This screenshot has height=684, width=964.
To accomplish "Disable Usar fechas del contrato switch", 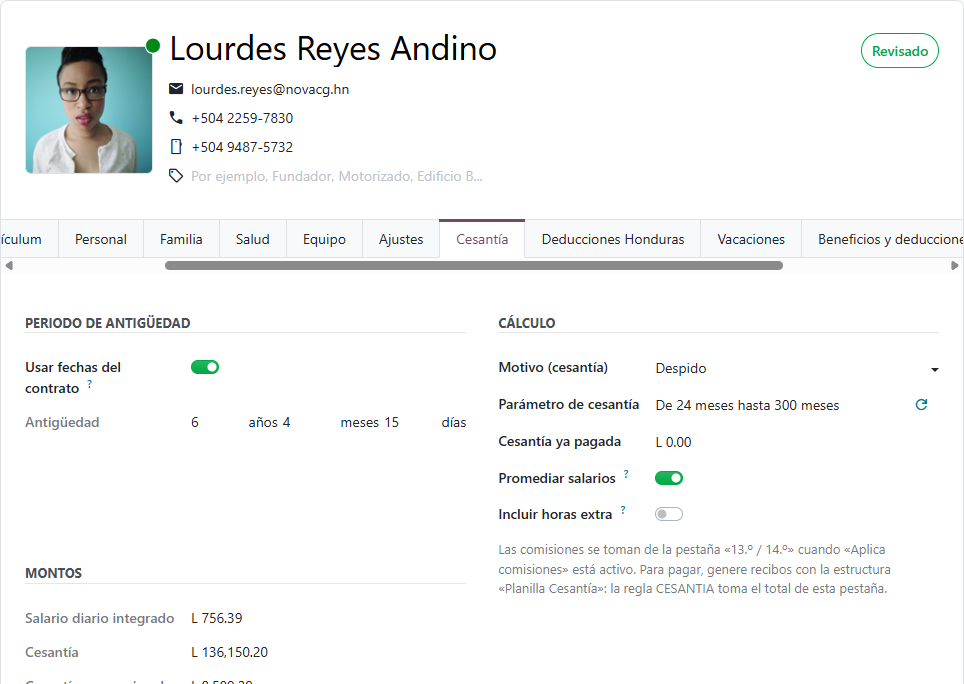I will pyautogui.click(x=205, y=367).
